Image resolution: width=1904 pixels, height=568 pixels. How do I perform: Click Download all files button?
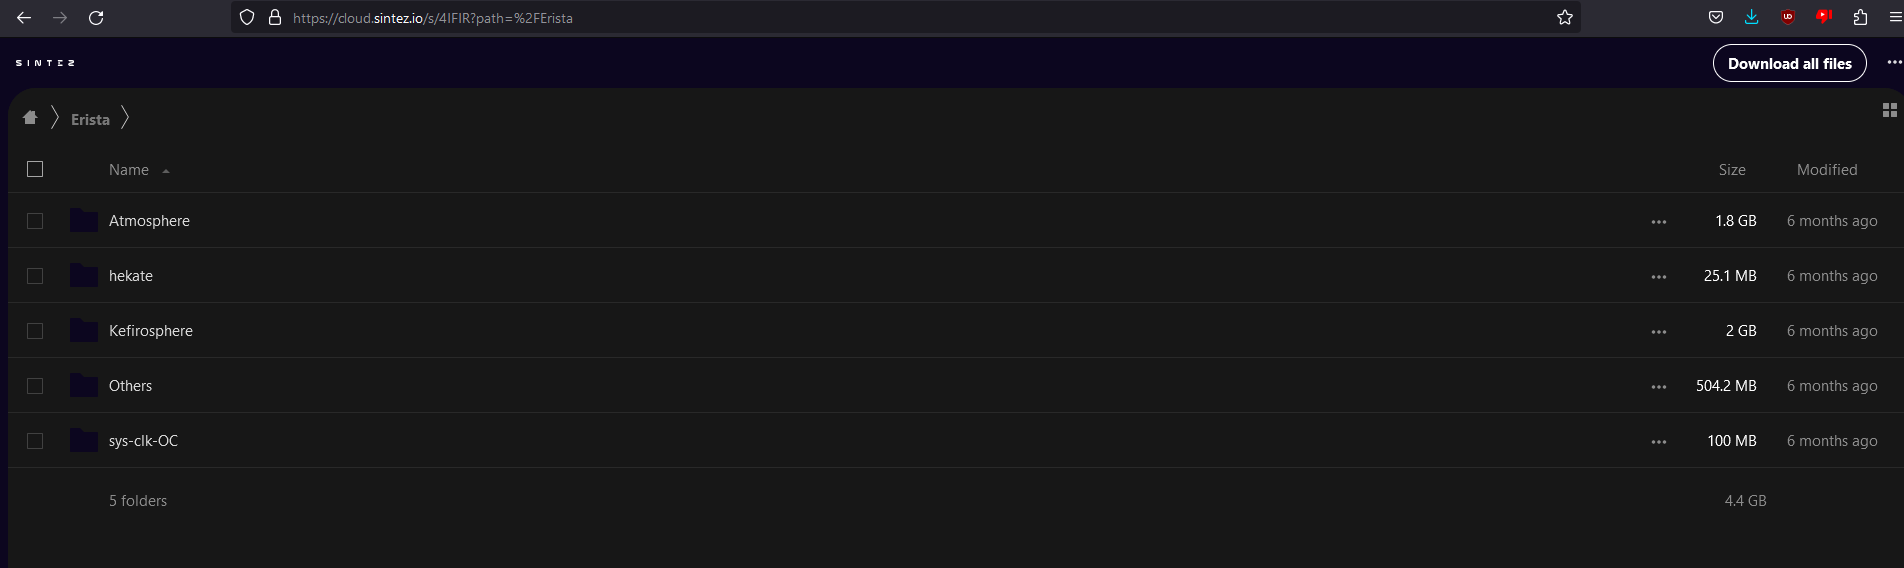1790,63
